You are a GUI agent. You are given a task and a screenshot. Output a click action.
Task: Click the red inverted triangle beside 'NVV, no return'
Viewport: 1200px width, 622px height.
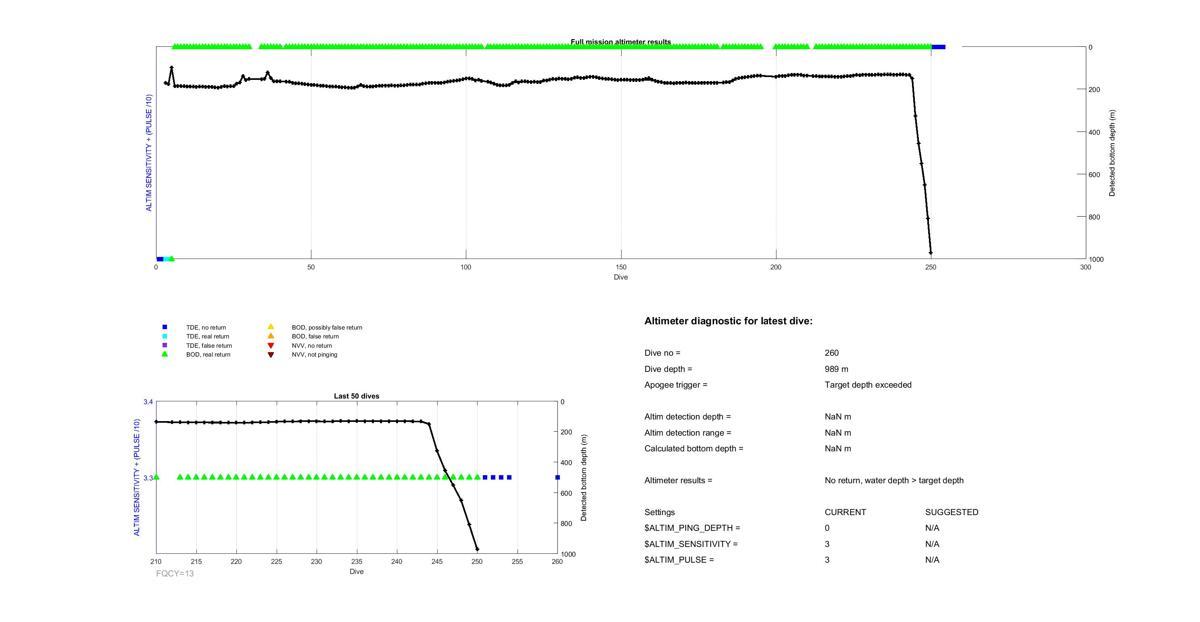click(270, 345)
